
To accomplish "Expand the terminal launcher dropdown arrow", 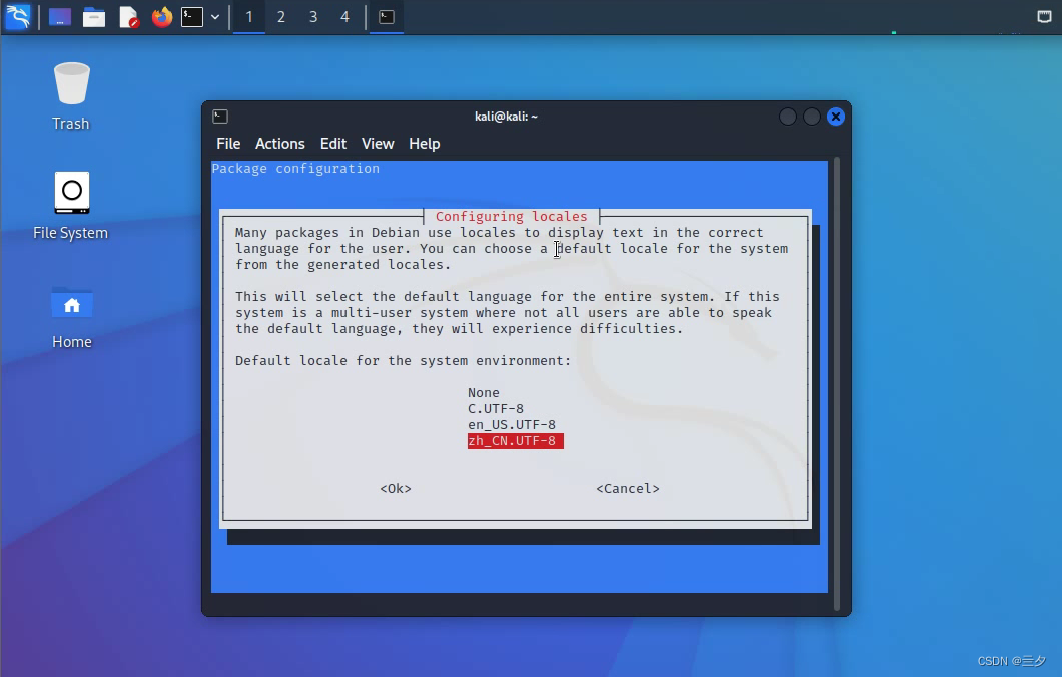I will click(x=215, y=17).
